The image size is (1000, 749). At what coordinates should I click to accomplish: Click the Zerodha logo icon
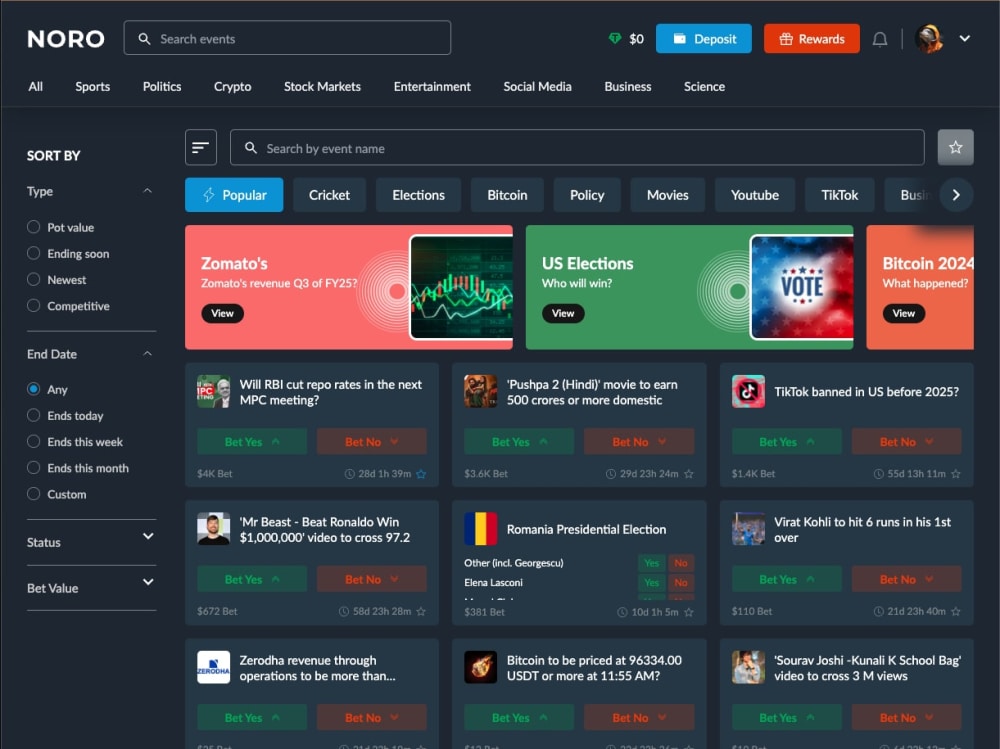[213, 667]
